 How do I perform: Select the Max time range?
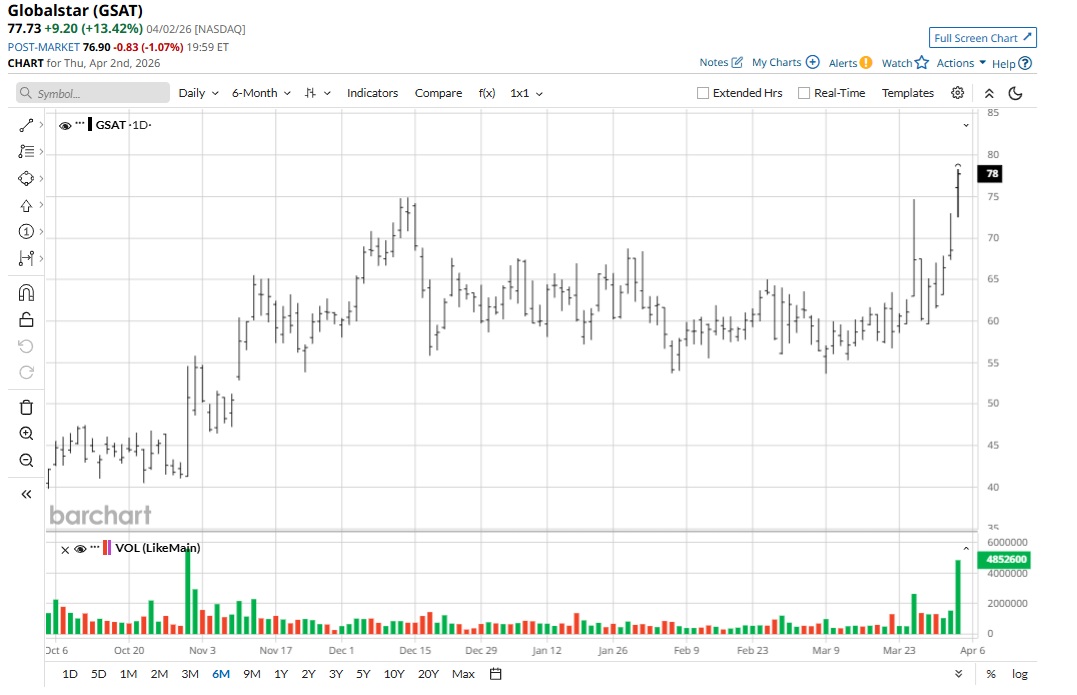[463, 674]
